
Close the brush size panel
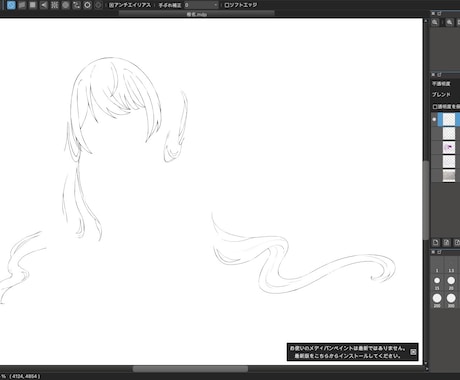coord(433,252)
